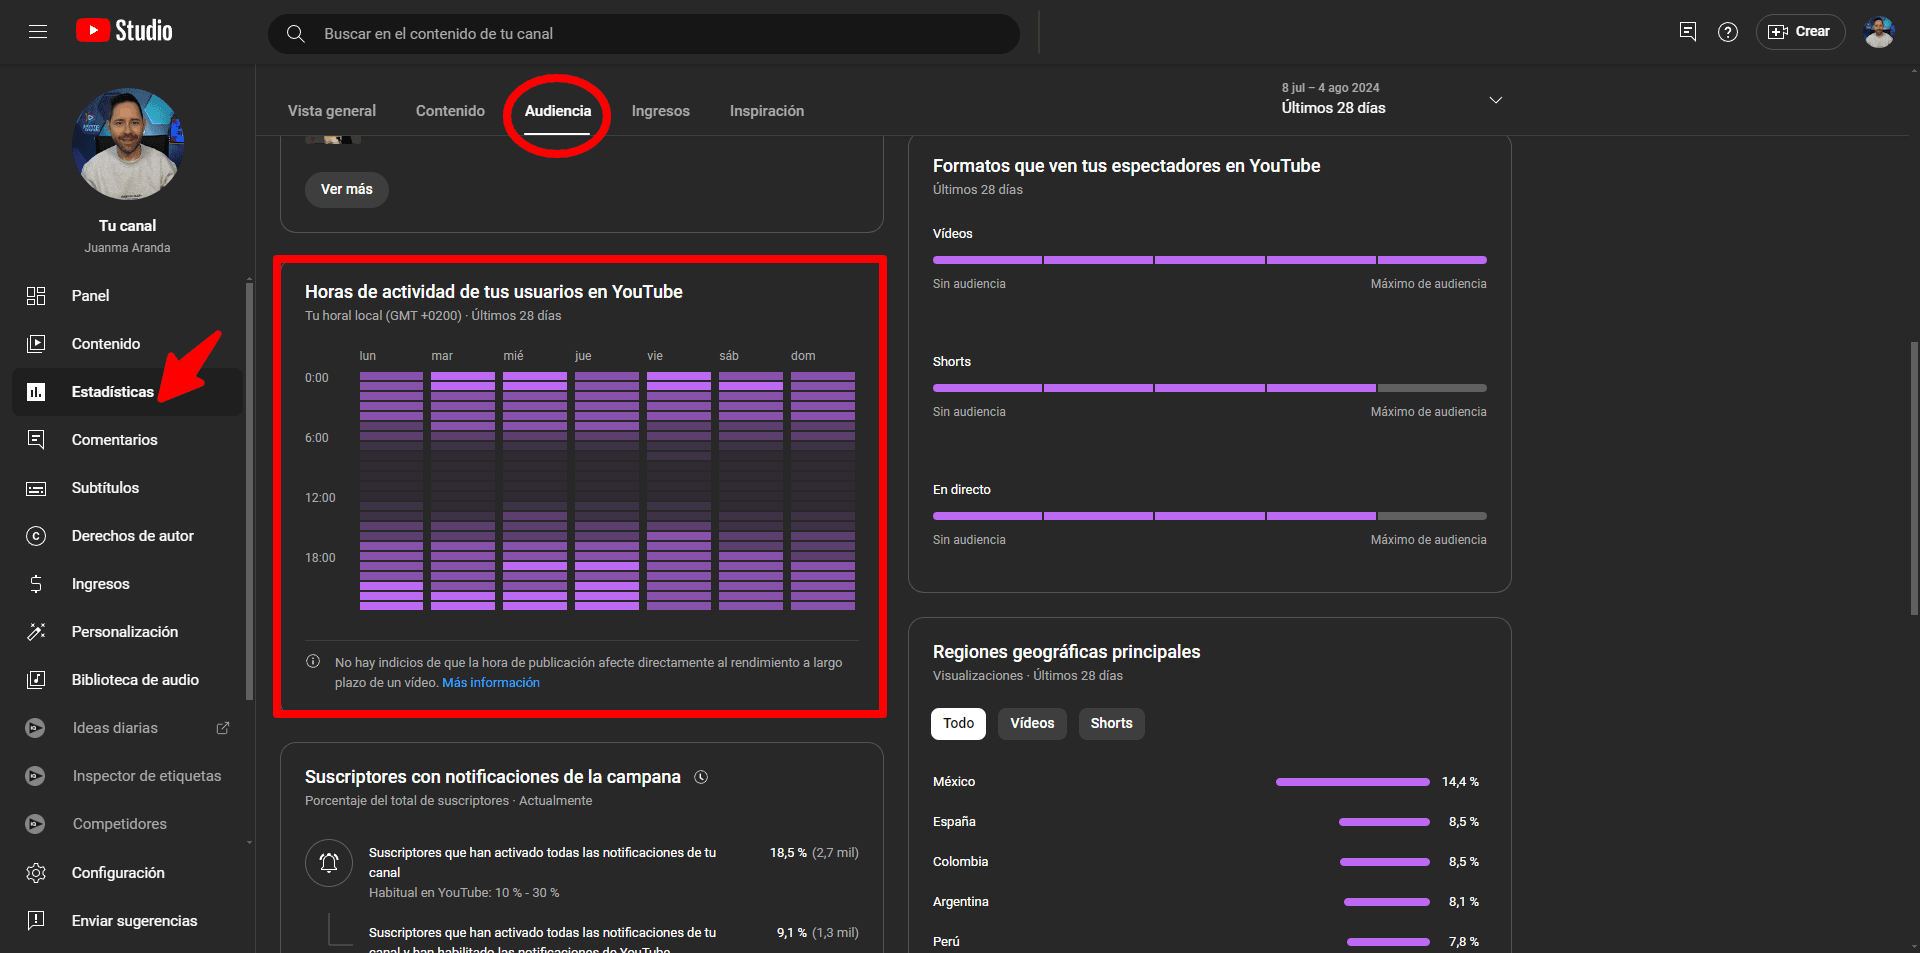Click the Derechos de autor copyright icon

coord(36,536)
